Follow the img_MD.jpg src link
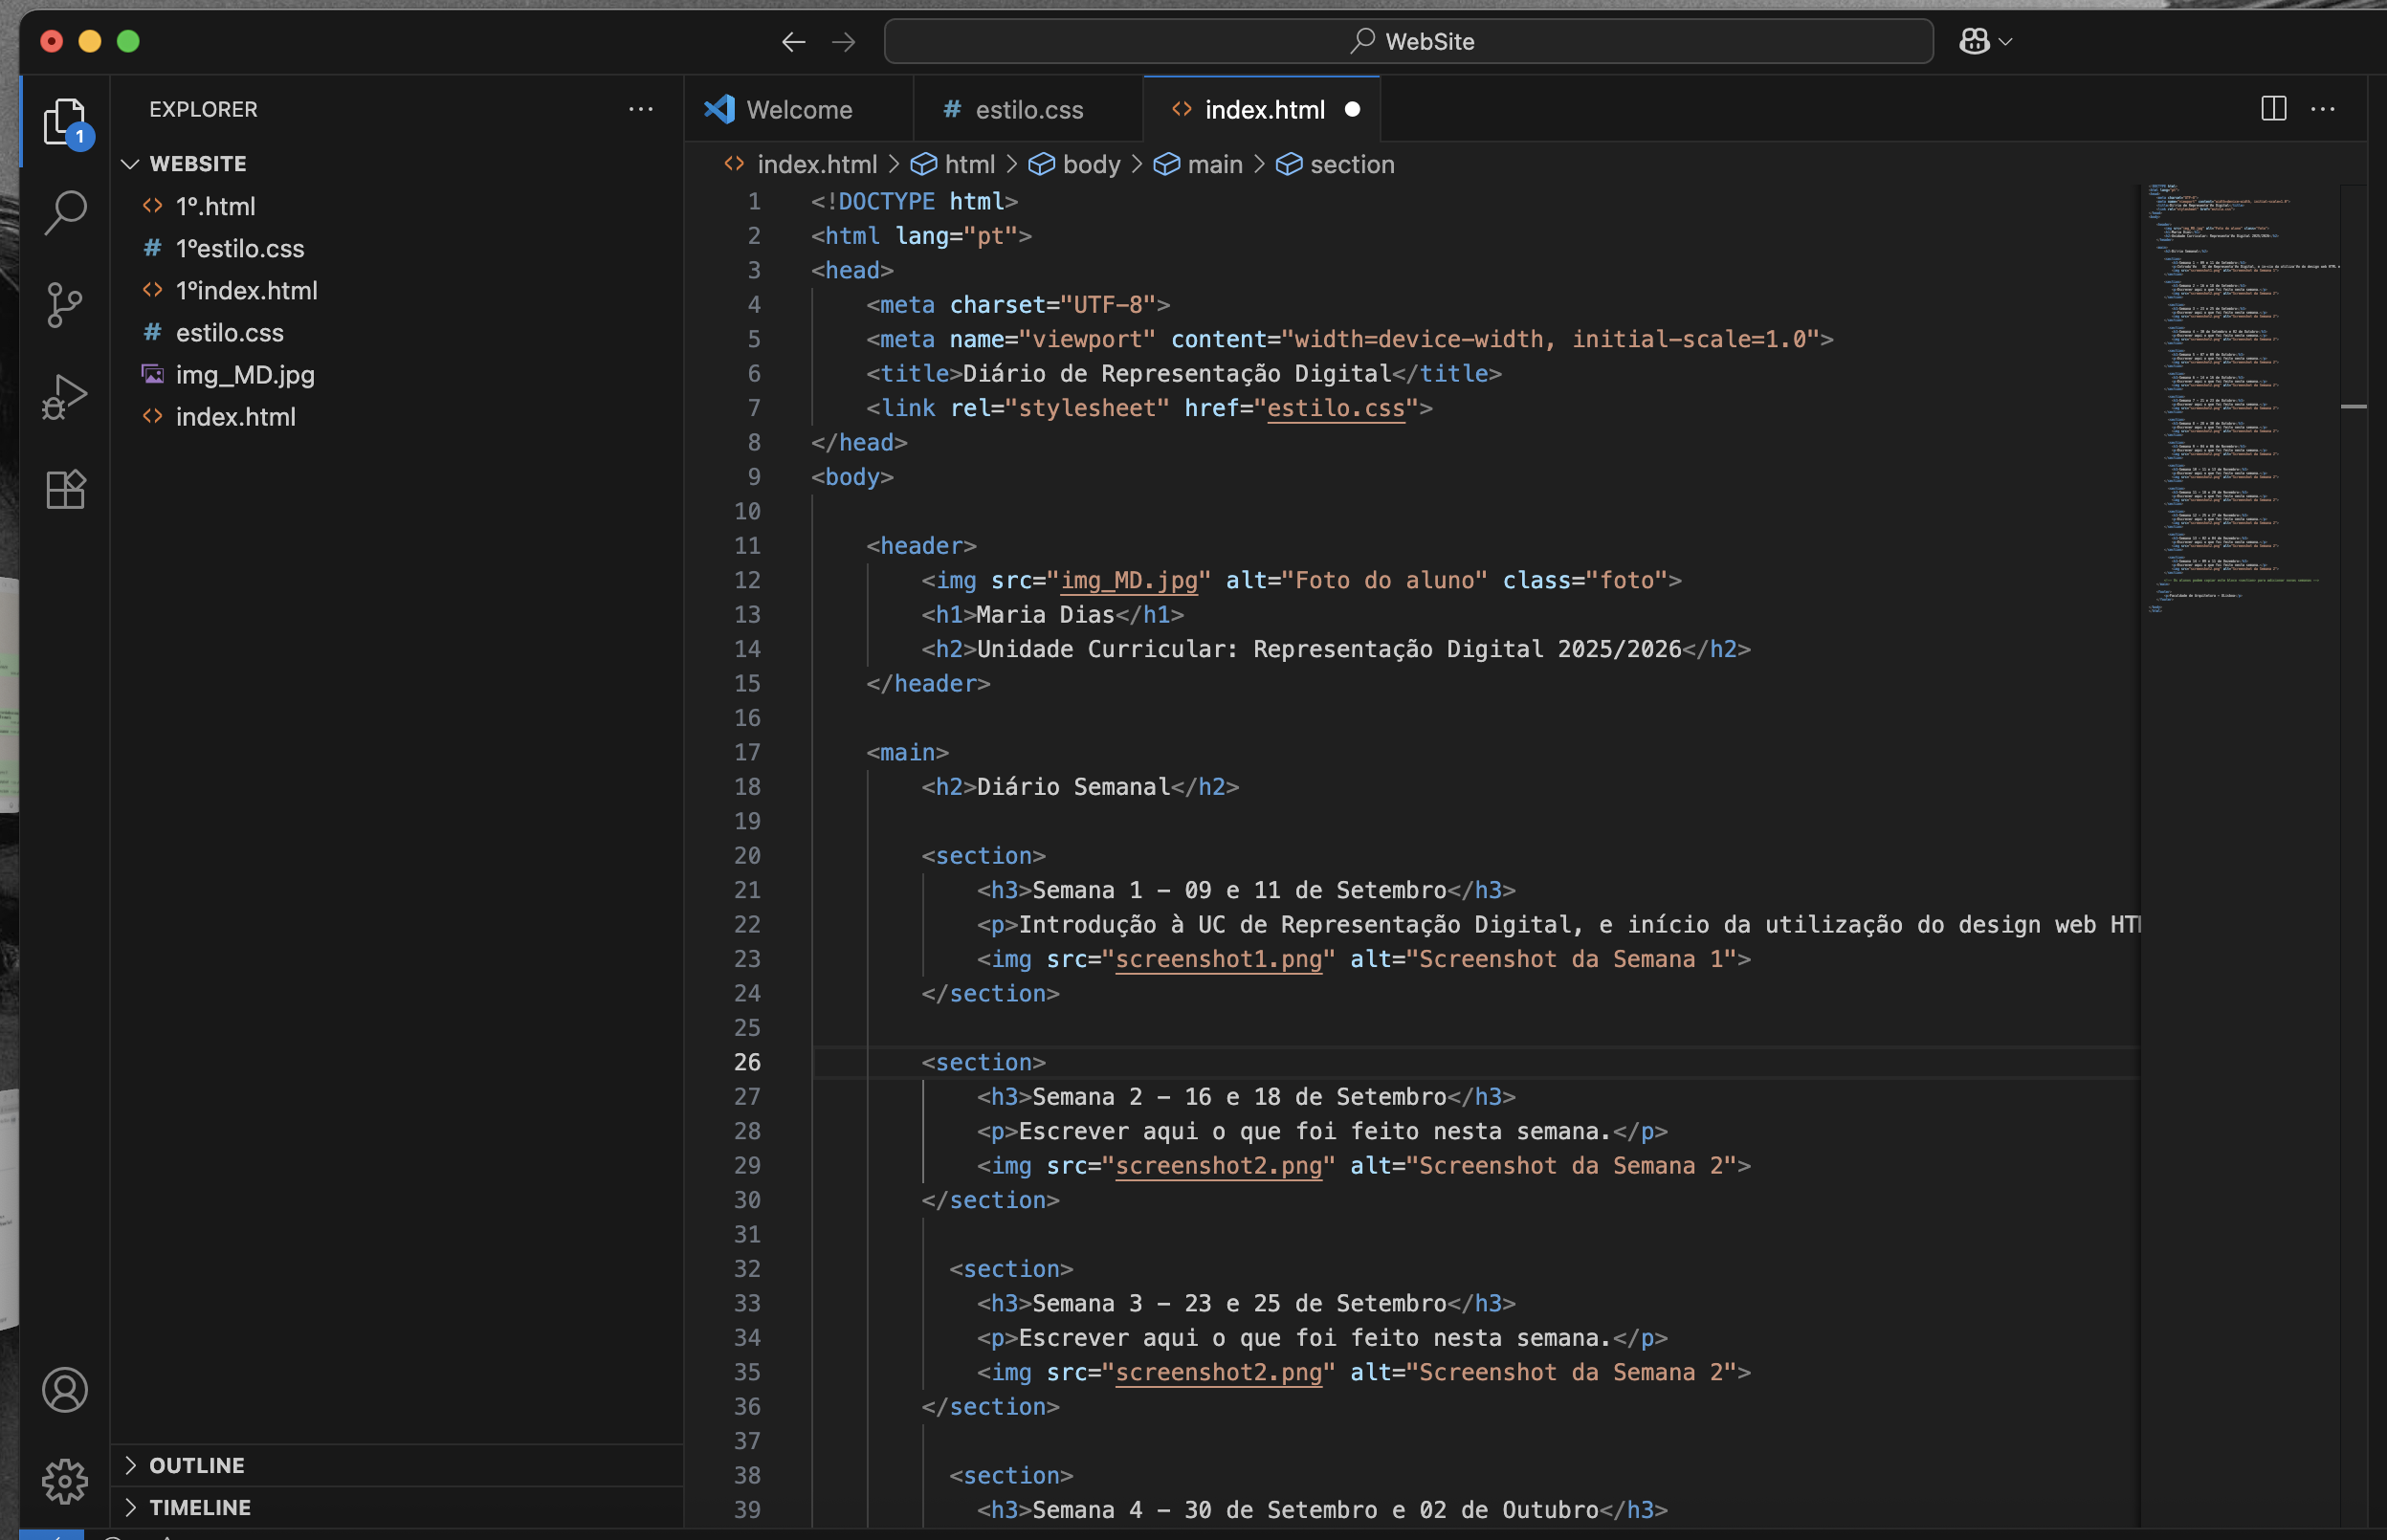2387x1540 pixels. (x=1129, y=580)
